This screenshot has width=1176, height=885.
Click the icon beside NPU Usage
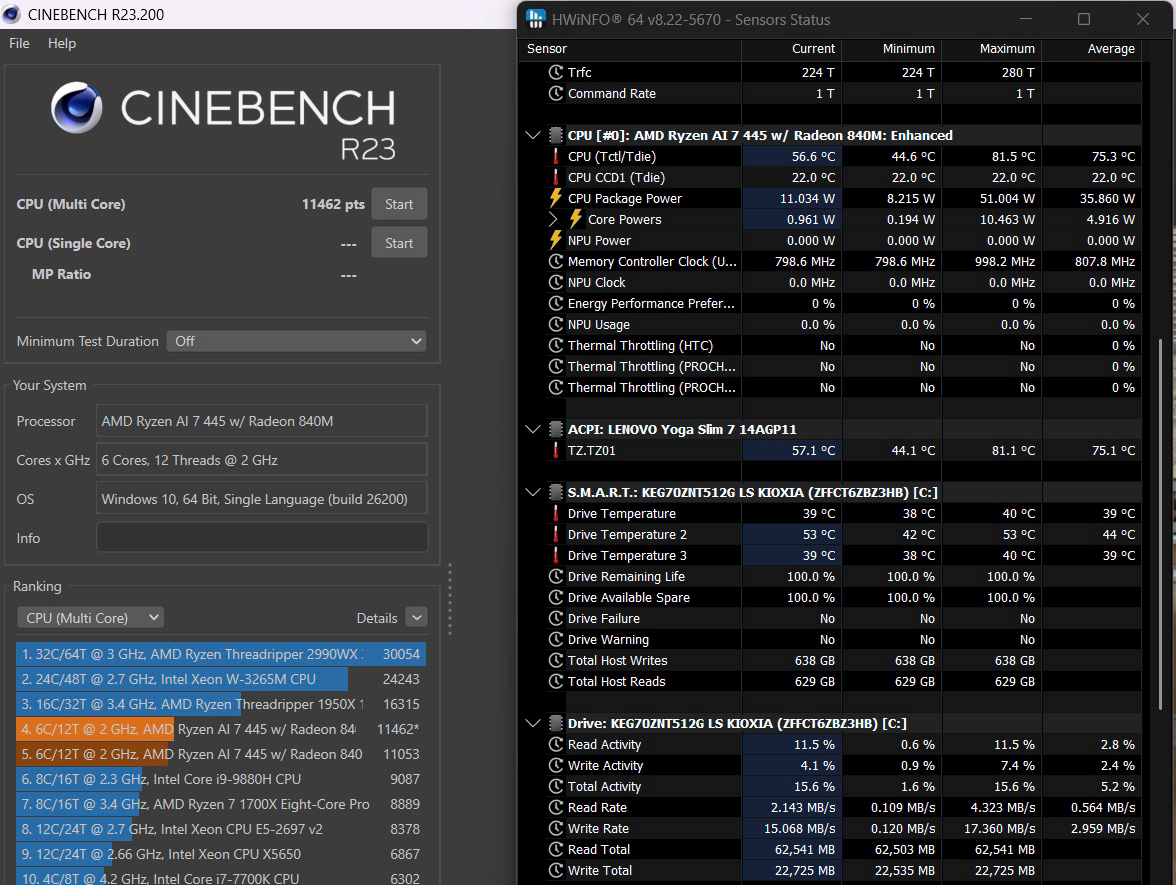556,324
